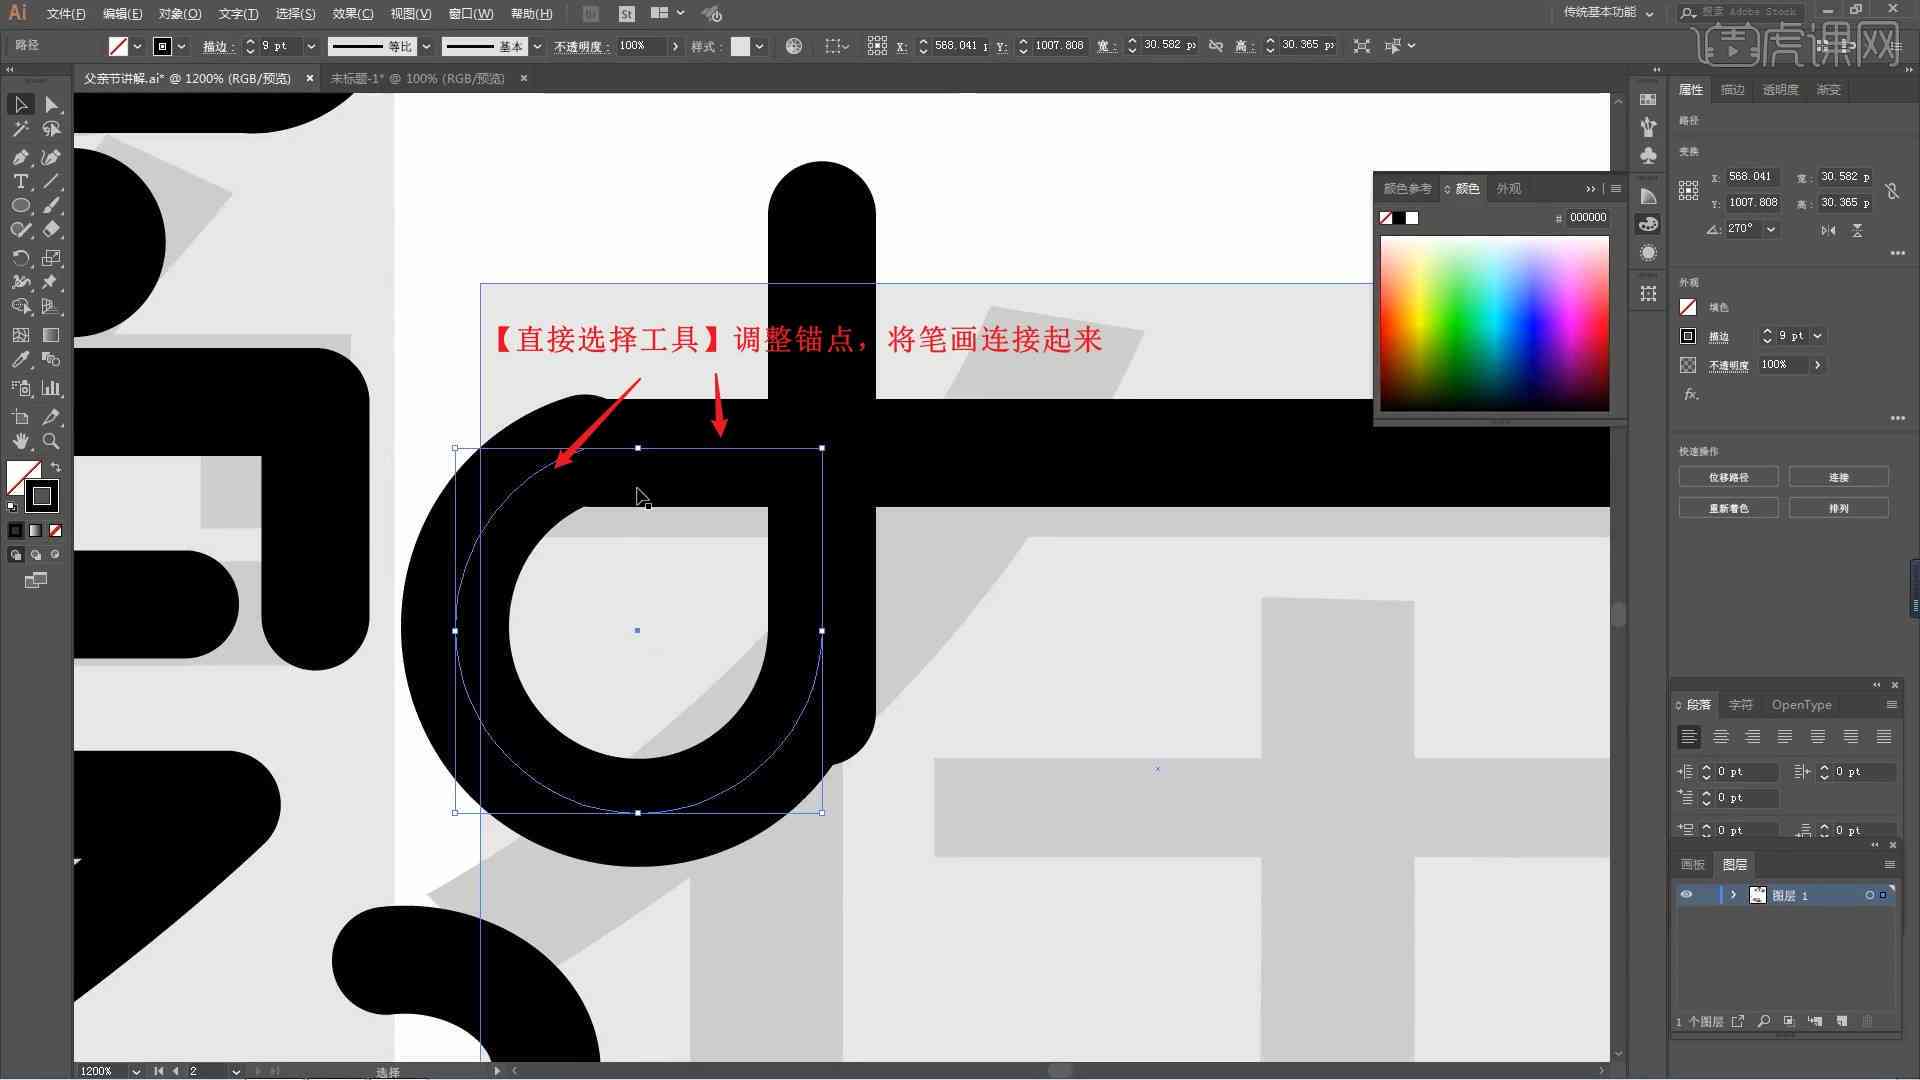
Task: Toggle layer 1 visibility eye
Action: coord(1685,895)
